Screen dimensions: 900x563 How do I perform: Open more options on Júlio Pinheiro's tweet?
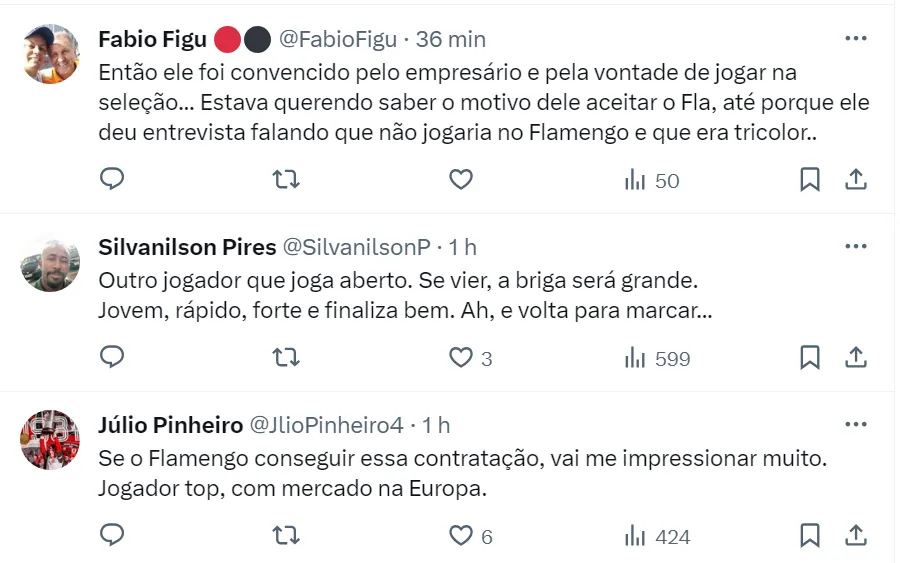[856, 425]
